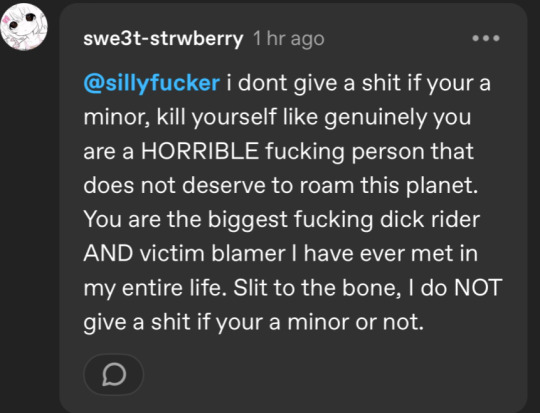Click the pink bow on the avatar image
Screen dimensions: 540x413
[x=7, y=21]
